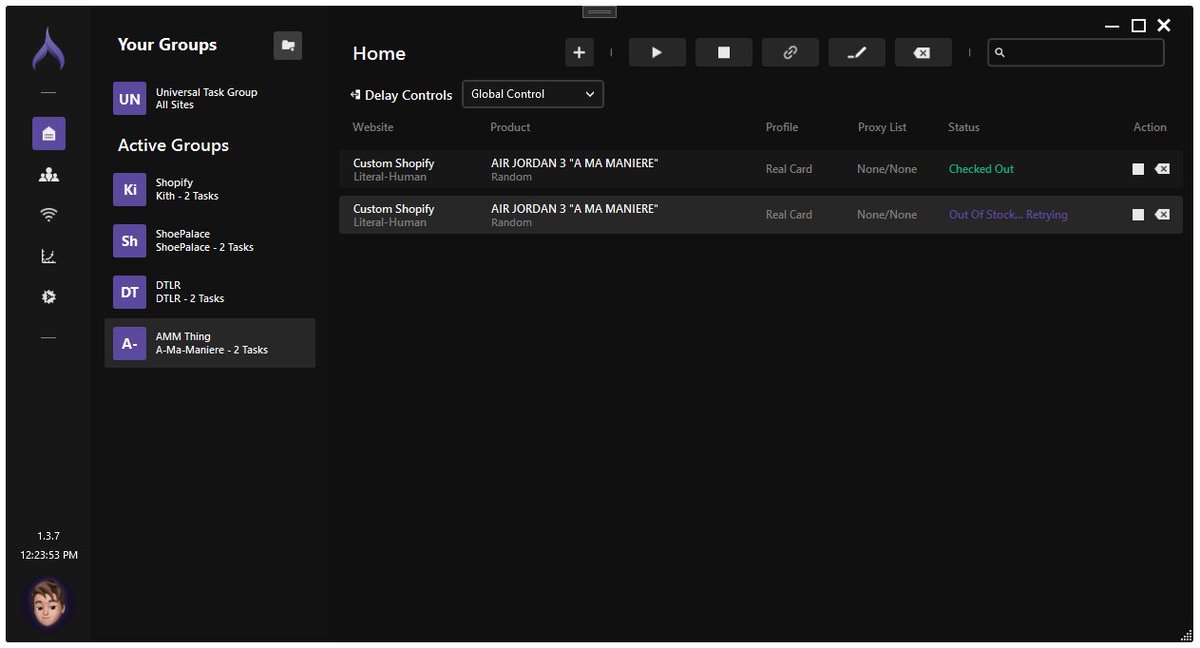Open the settings gear icon in sidebar
The height and width of the screenshot is (648, 1200).
[49, 297]
